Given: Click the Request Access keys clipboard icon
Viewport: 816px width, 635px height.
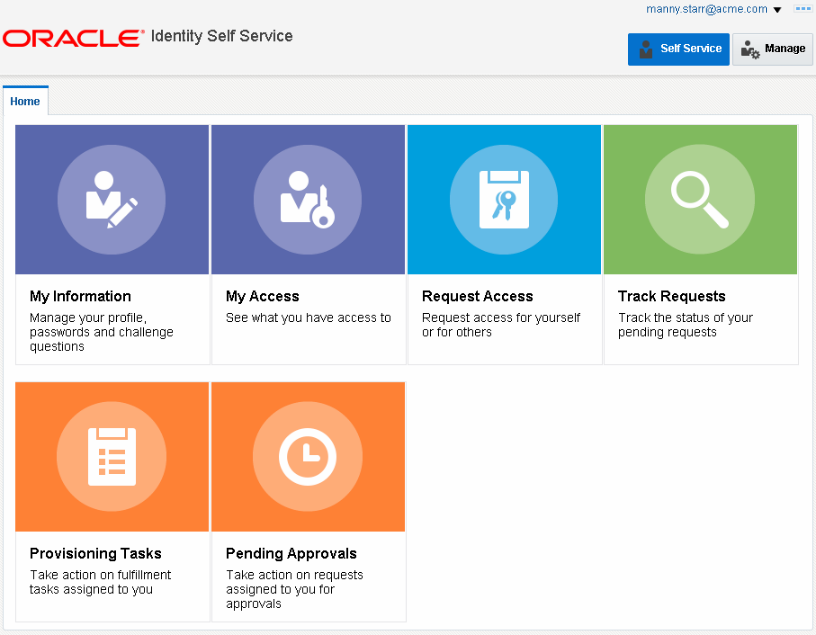Looking at the screenshot, I should point(504,200).
